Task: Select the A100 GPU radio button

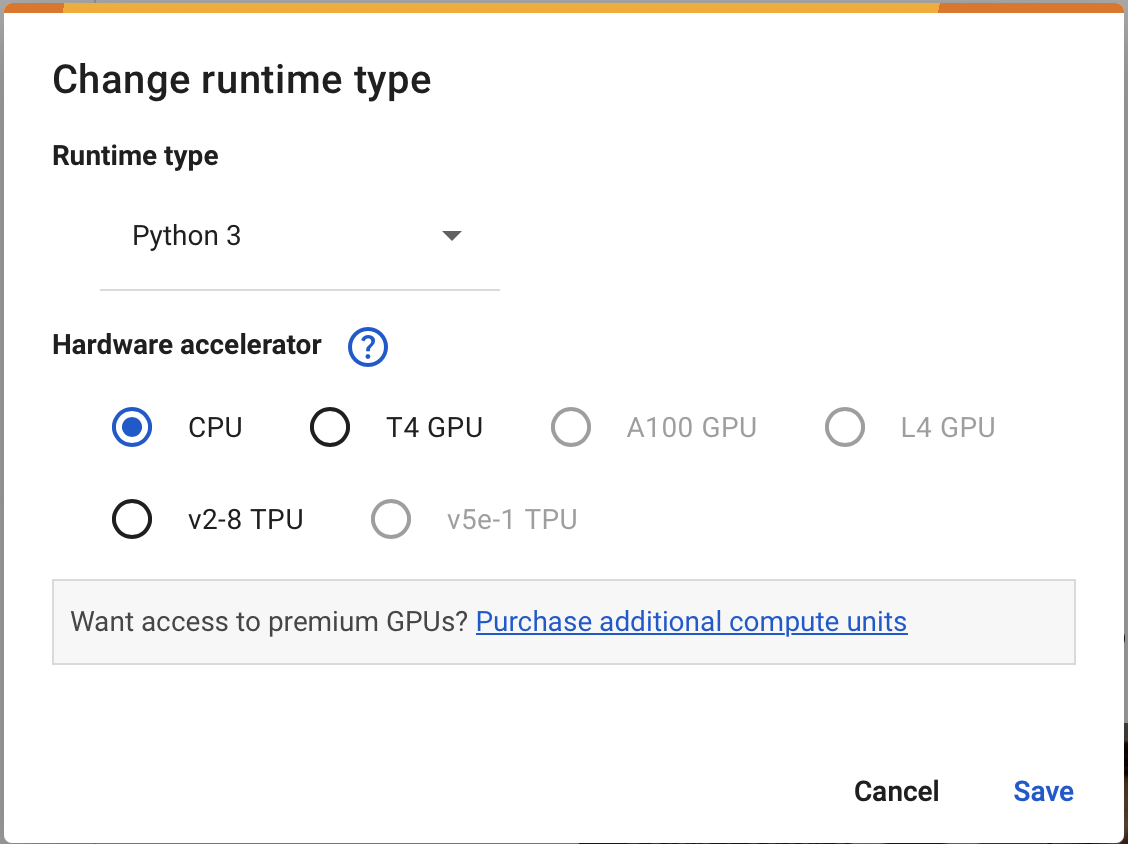Action: coord(571,427)
